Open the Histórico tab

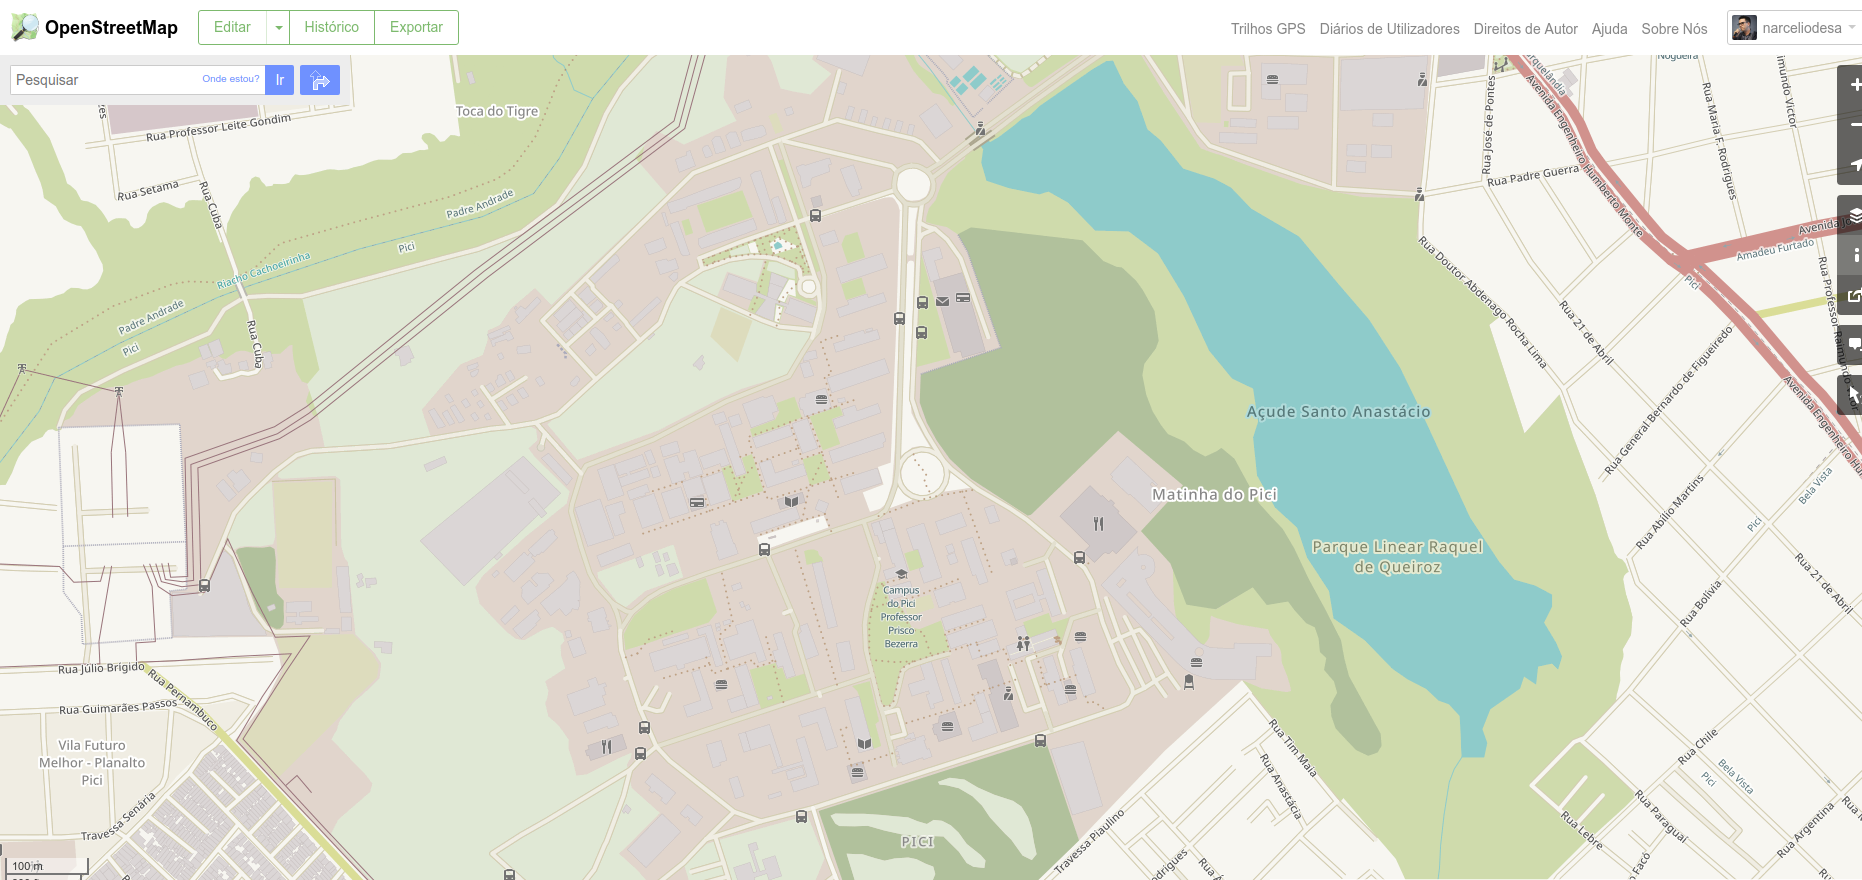(332, 28)
